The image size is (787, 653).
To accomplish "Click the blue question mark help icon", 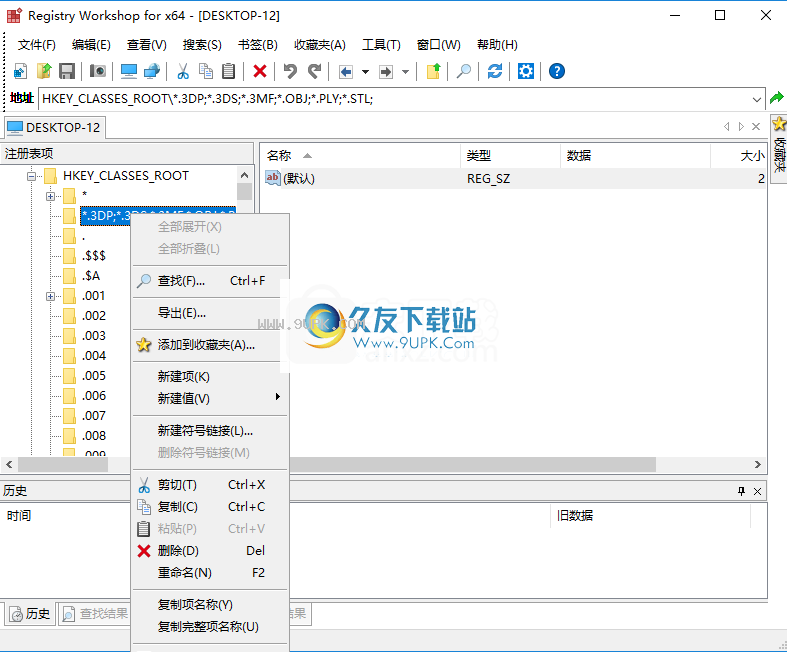I will [x=557, y=71].
